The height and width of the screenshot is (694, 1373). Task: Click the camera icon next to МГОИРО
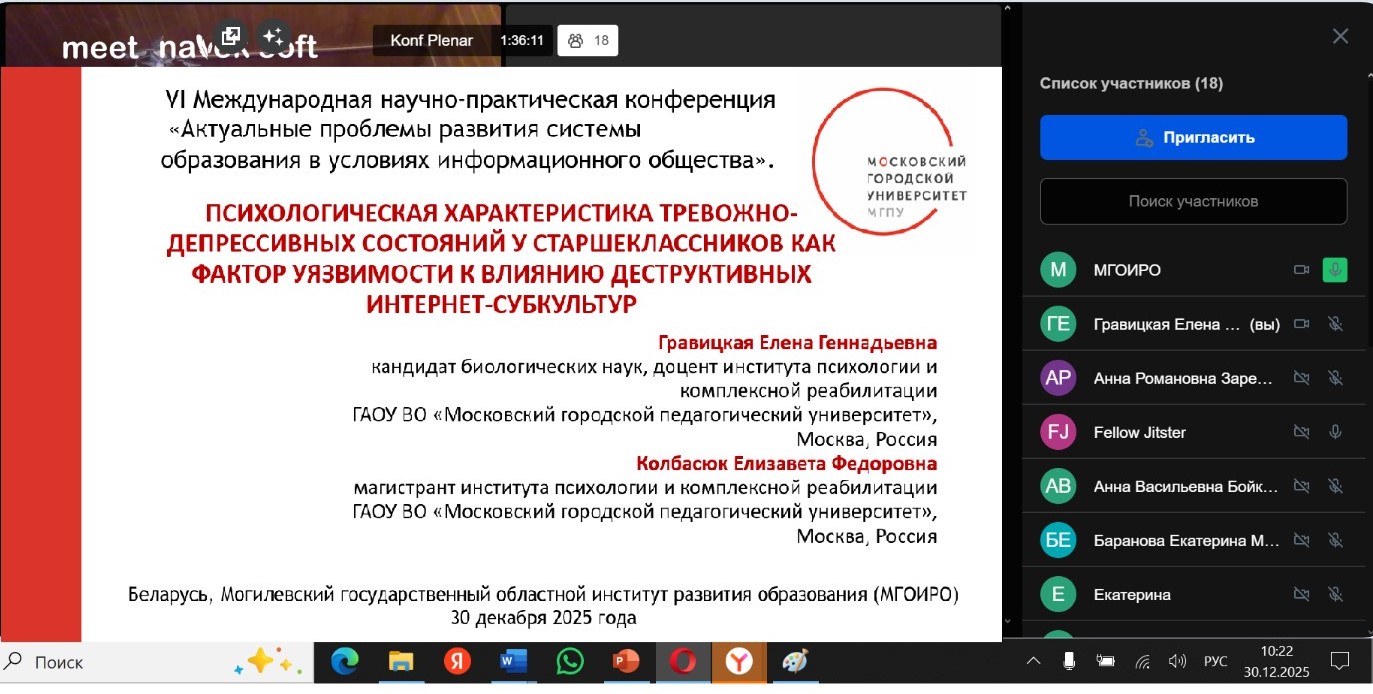[1301, 270]
